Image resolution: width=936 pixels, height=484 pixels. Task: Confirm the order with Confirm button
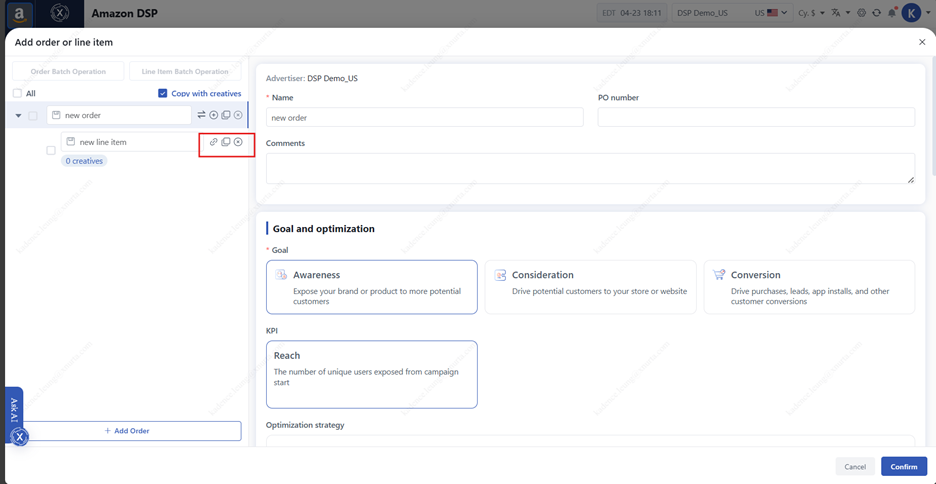click(904, 467)
